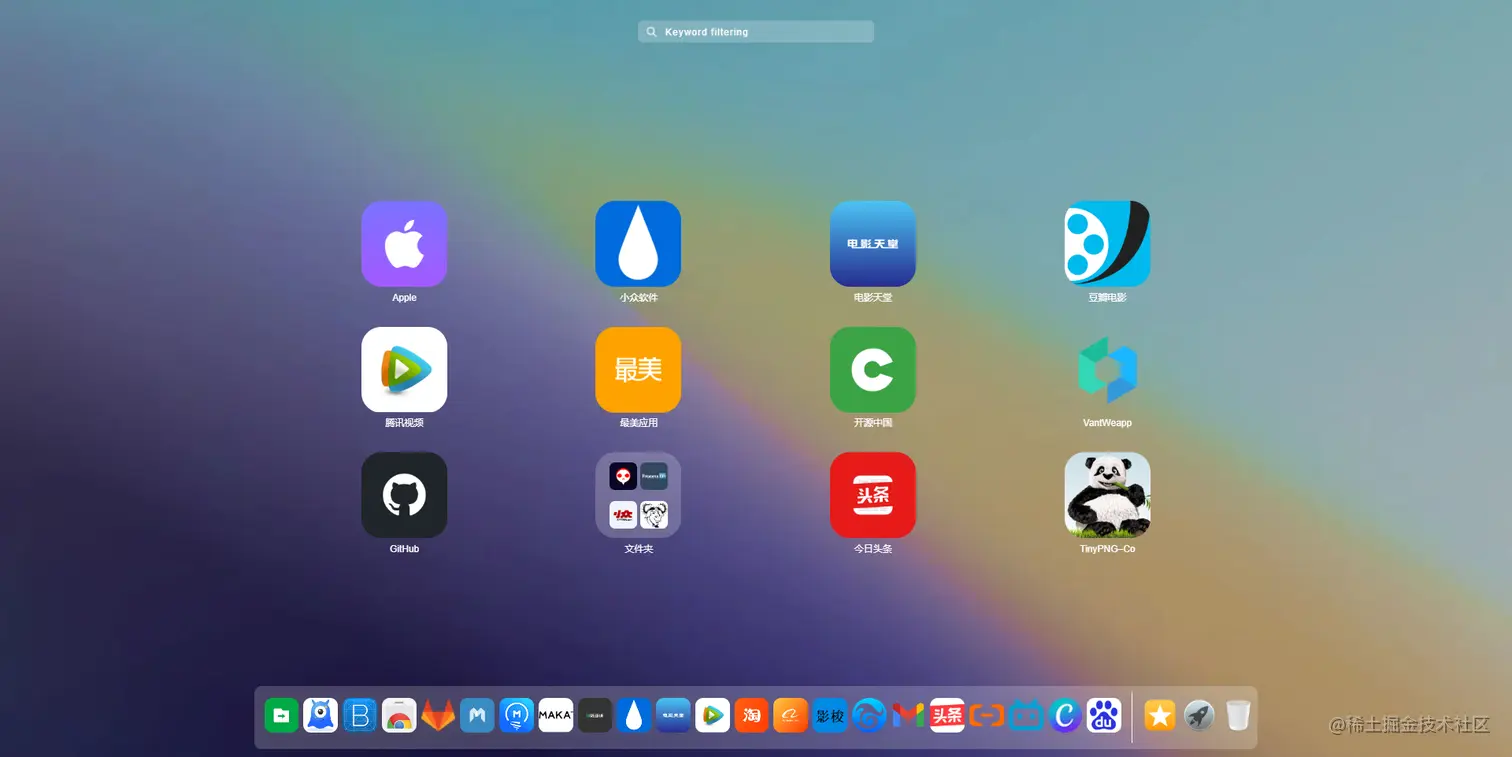Open the TinyPNG panda icon
The image size is (1512, 757).
click(x=1107, y=495)
